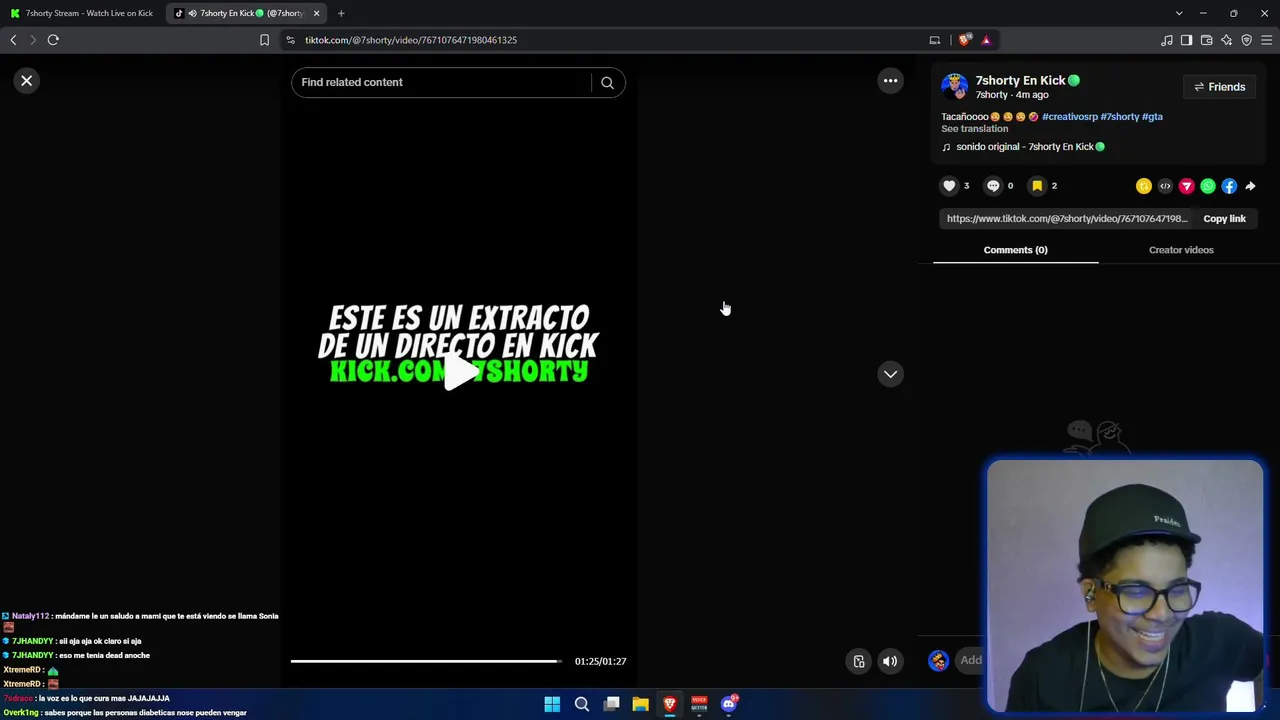The height and width of the screenshot is (720, 1280).
Task: Bookmark this page in the browser
Action: coord(264,40)
